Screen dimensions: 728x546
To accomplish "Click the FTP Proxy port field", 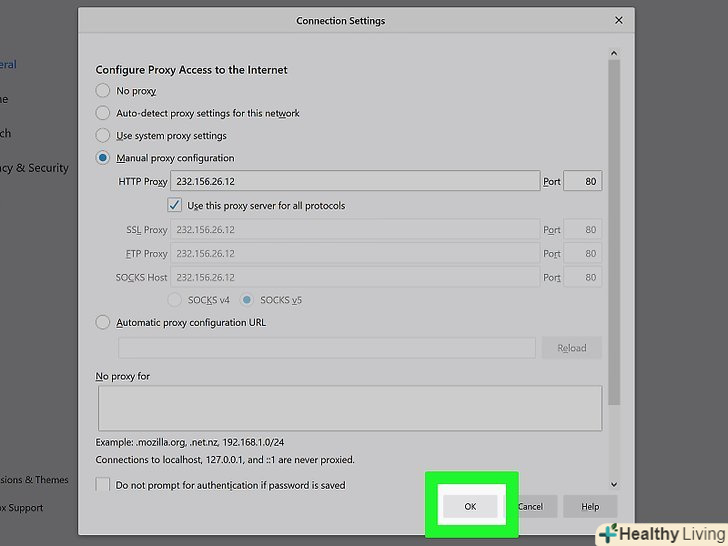I will pyautogui.click(x=583, y=254).
